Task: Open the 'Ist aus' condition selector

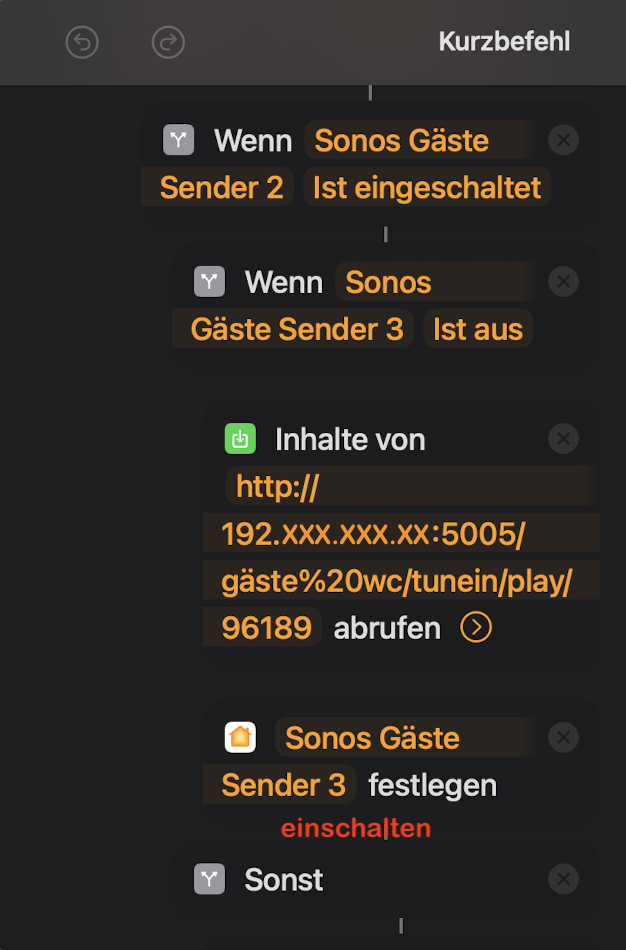Action: (478, 329)
